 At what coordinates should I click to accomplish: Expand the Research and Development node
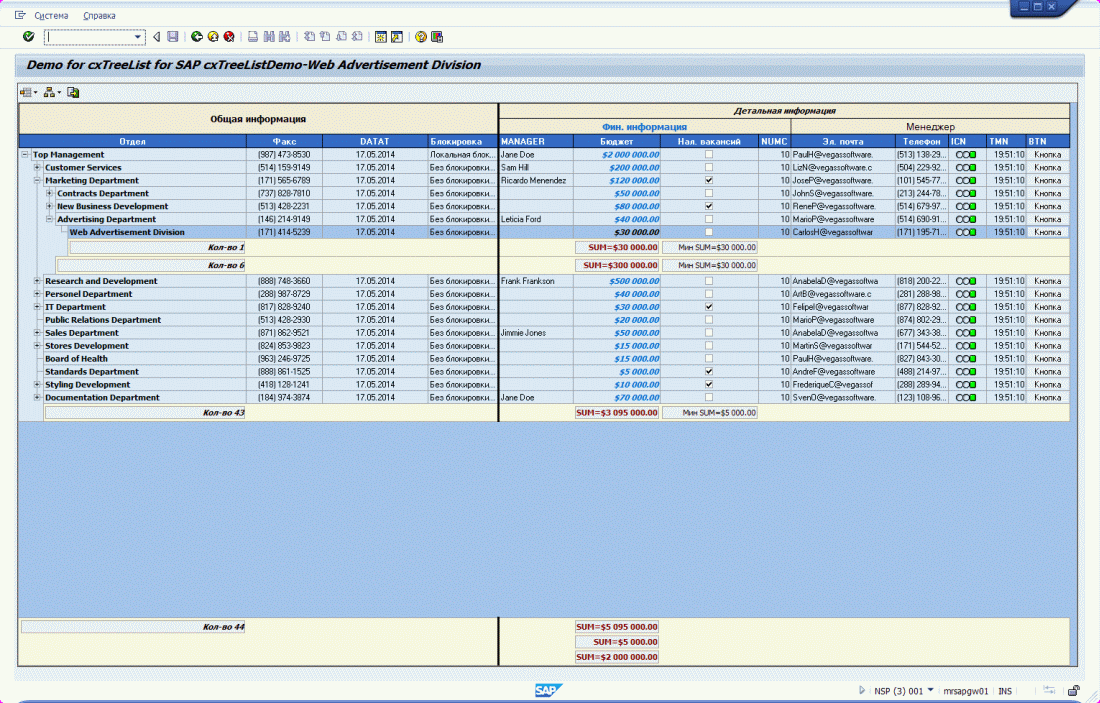pos(37,281)
